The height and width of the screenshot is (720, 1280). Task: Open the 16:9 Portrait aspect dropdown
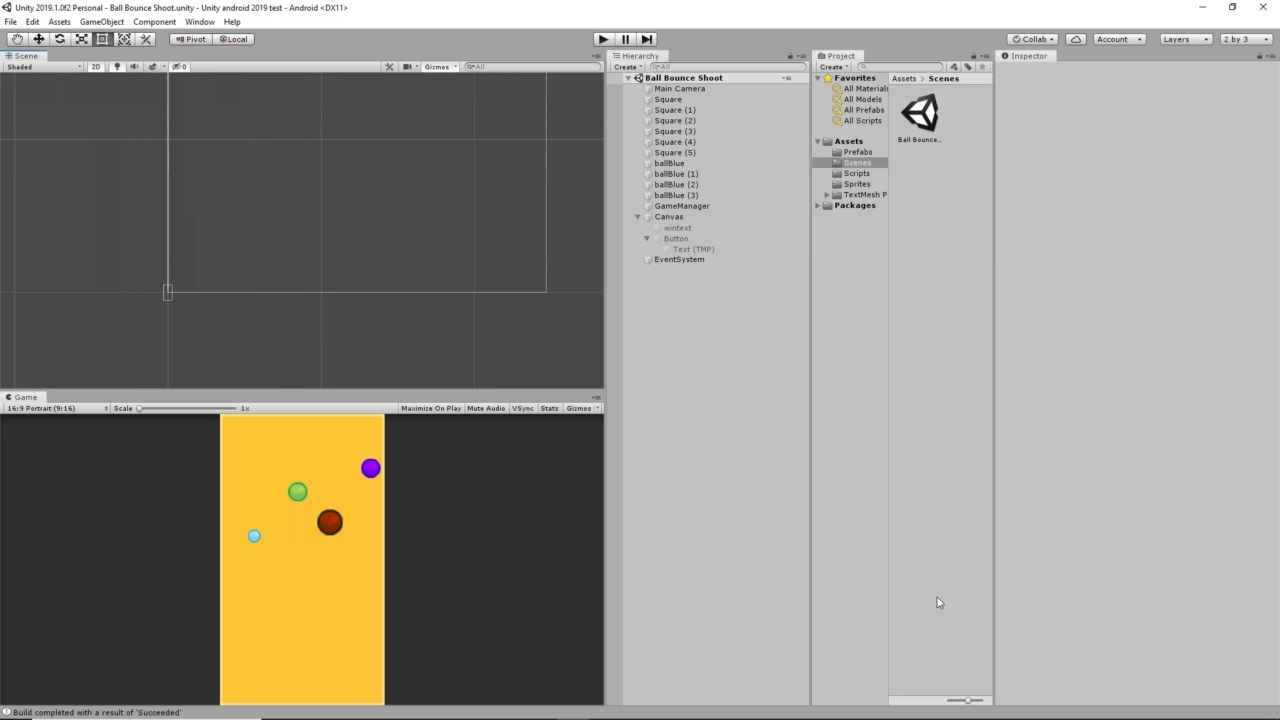[57, 408]
